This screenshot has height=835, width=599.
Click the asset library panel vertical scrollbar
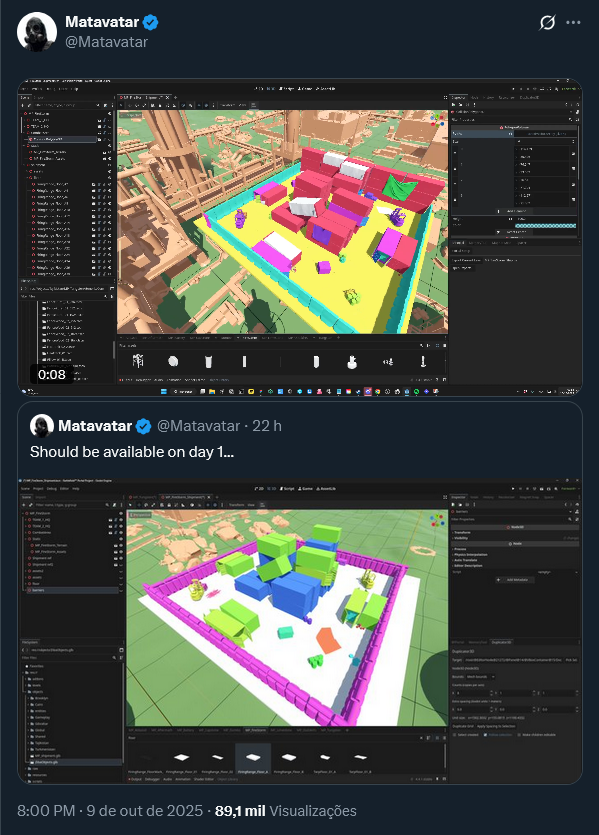point(445,756)
